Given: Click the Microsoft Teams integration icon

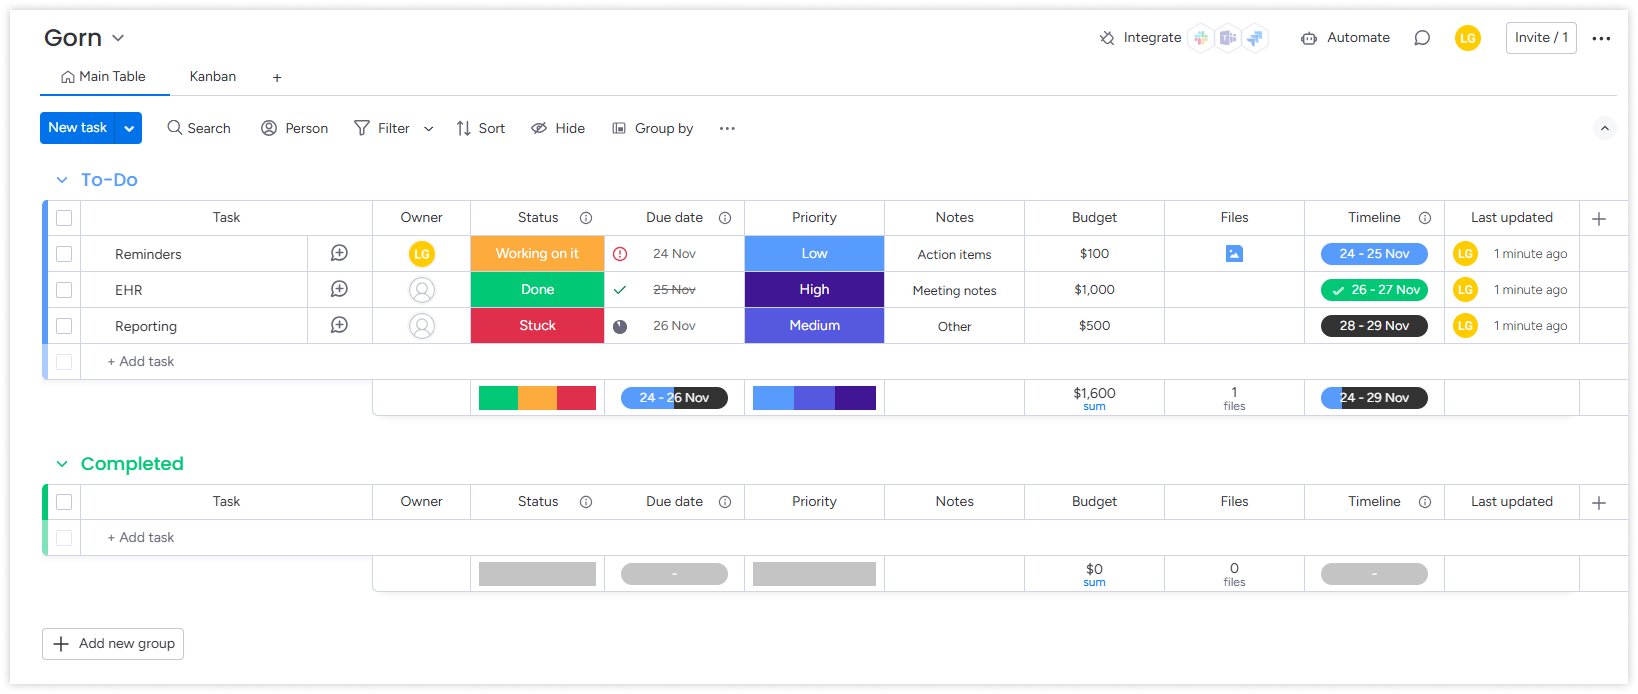Looking at the screenshot, I should (1228, 38).
